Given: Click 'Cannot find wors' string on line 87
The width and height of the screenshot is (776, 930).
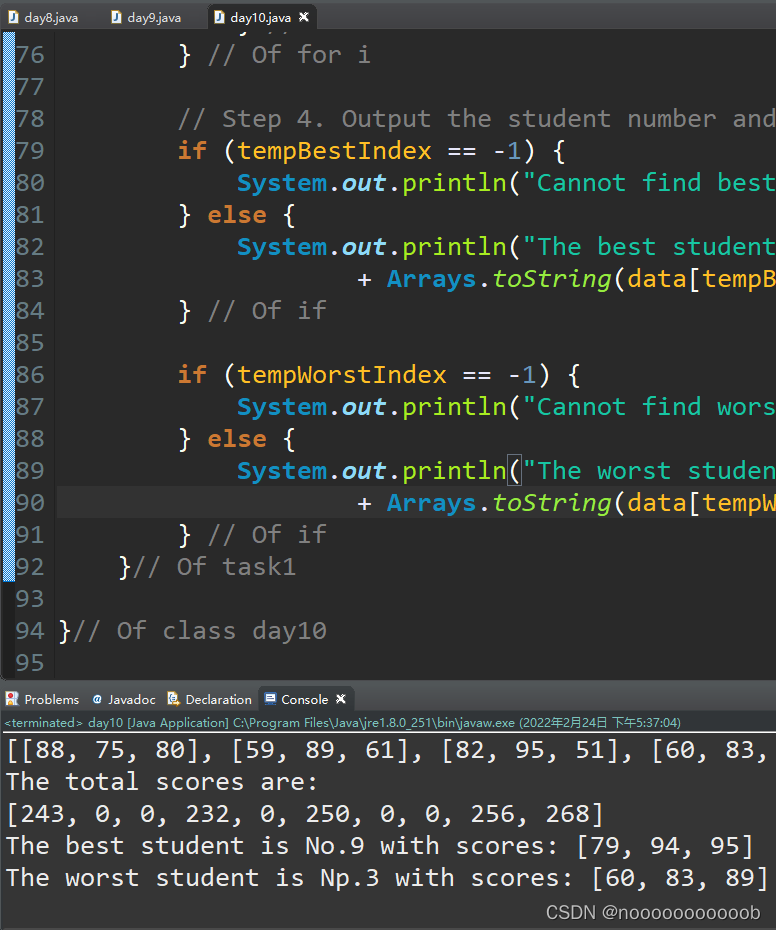Looking at the screenshot, I should (x=648, y=407).
